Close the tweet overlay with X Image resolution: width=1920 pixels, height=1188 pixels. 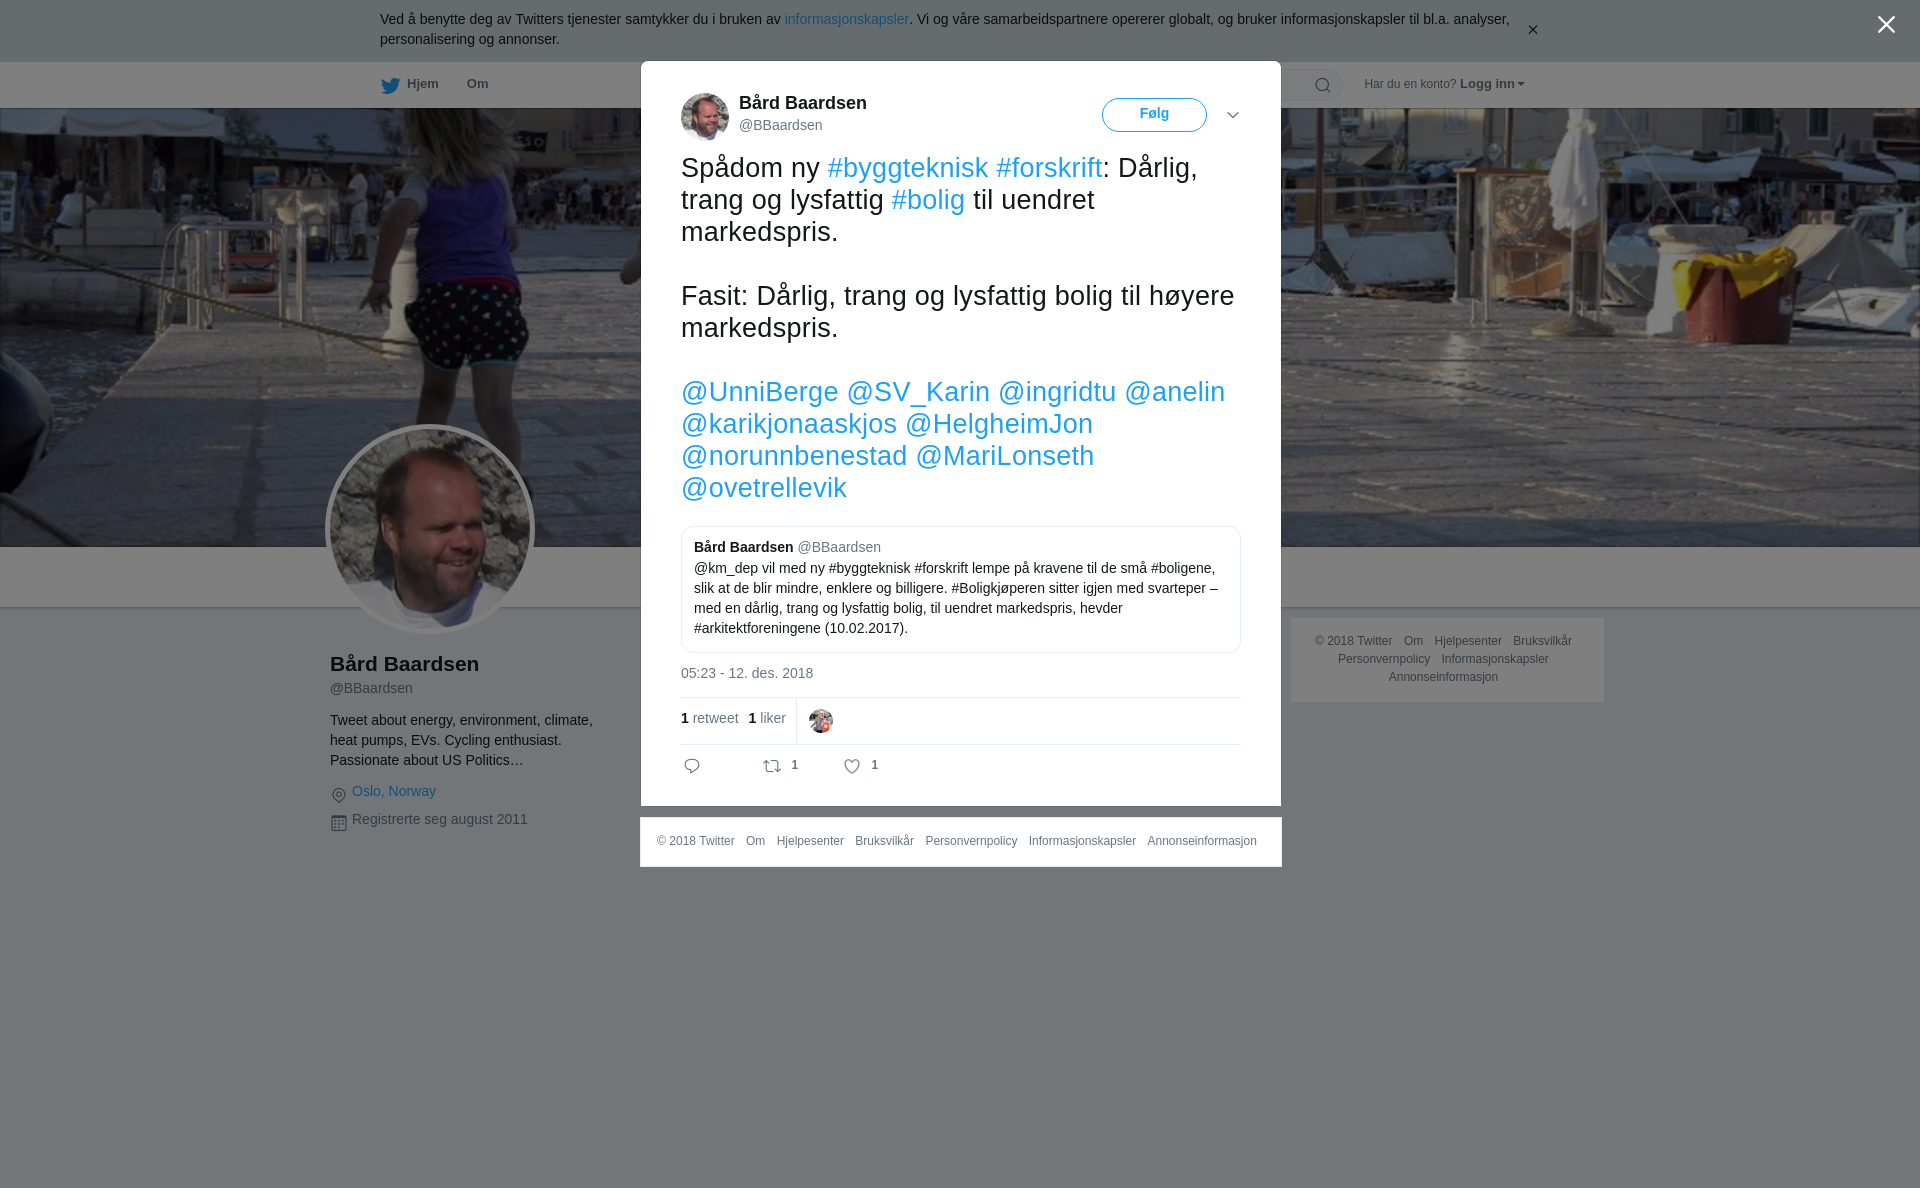(x=1886, y=25)
